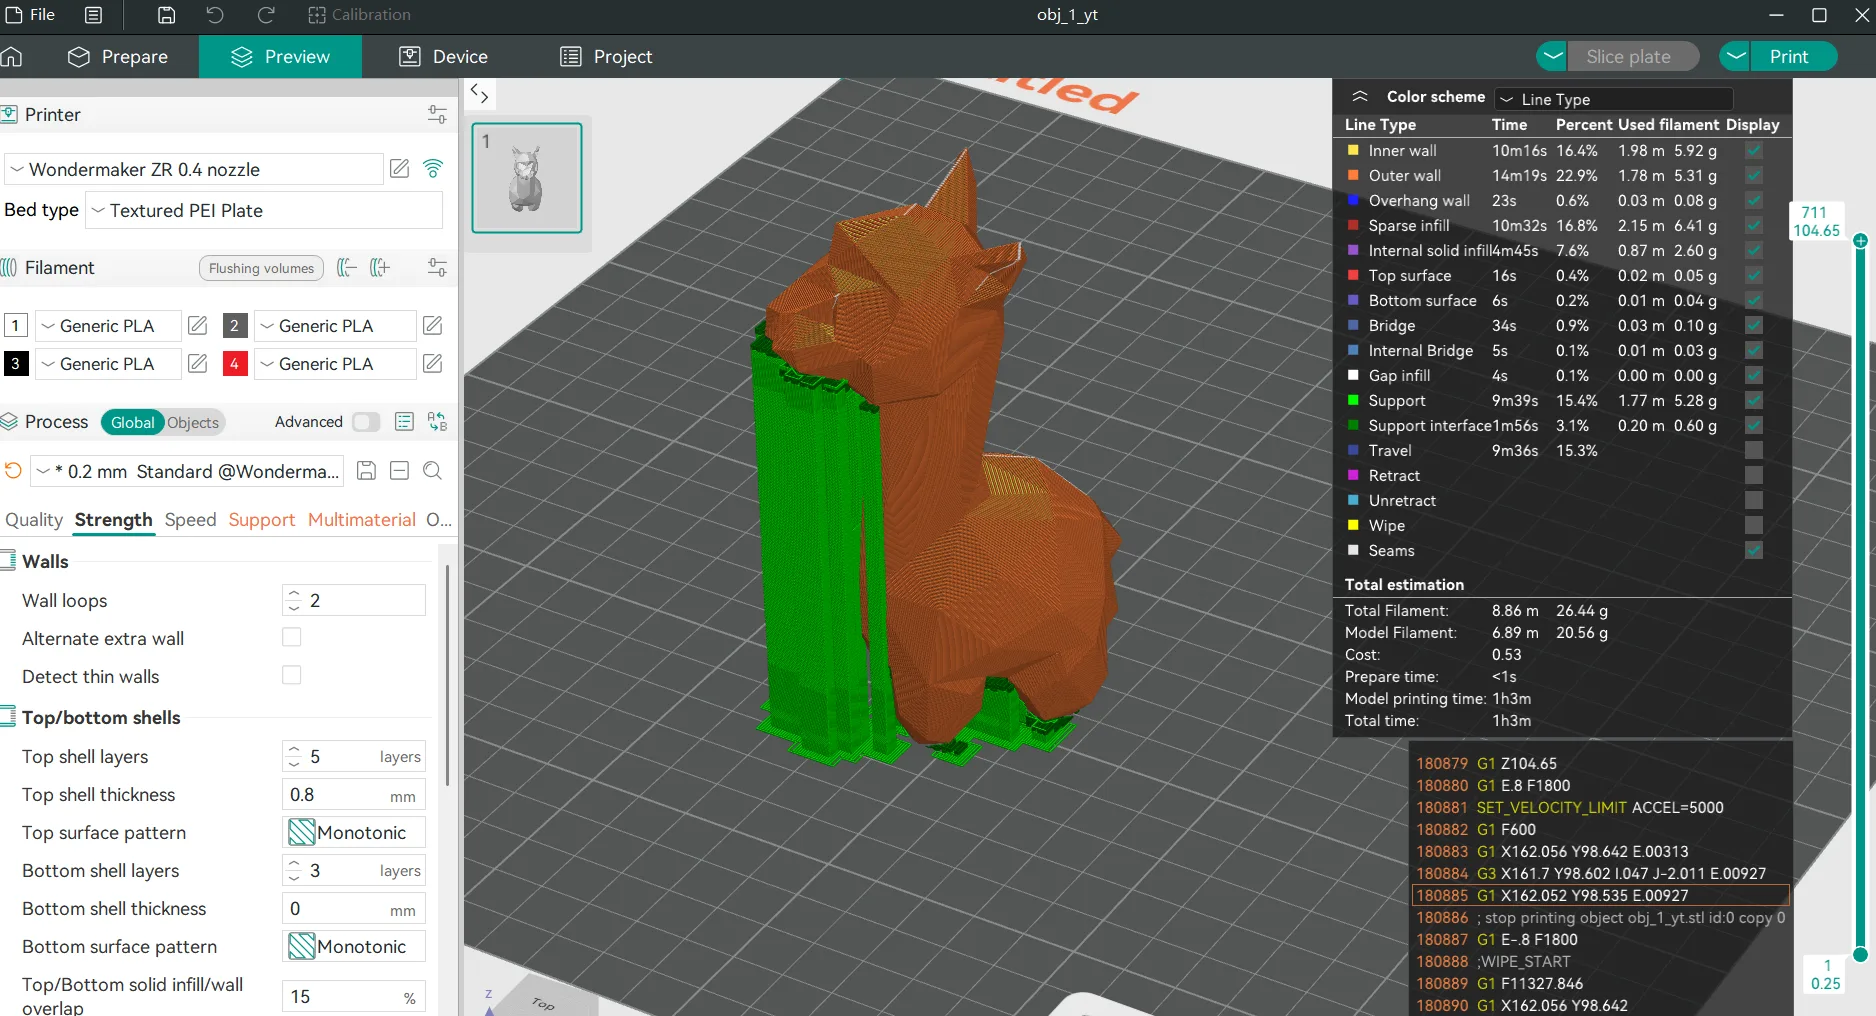
Task: Open filament 4 Generic PLA dropdown
Action: tap(335, 364)
